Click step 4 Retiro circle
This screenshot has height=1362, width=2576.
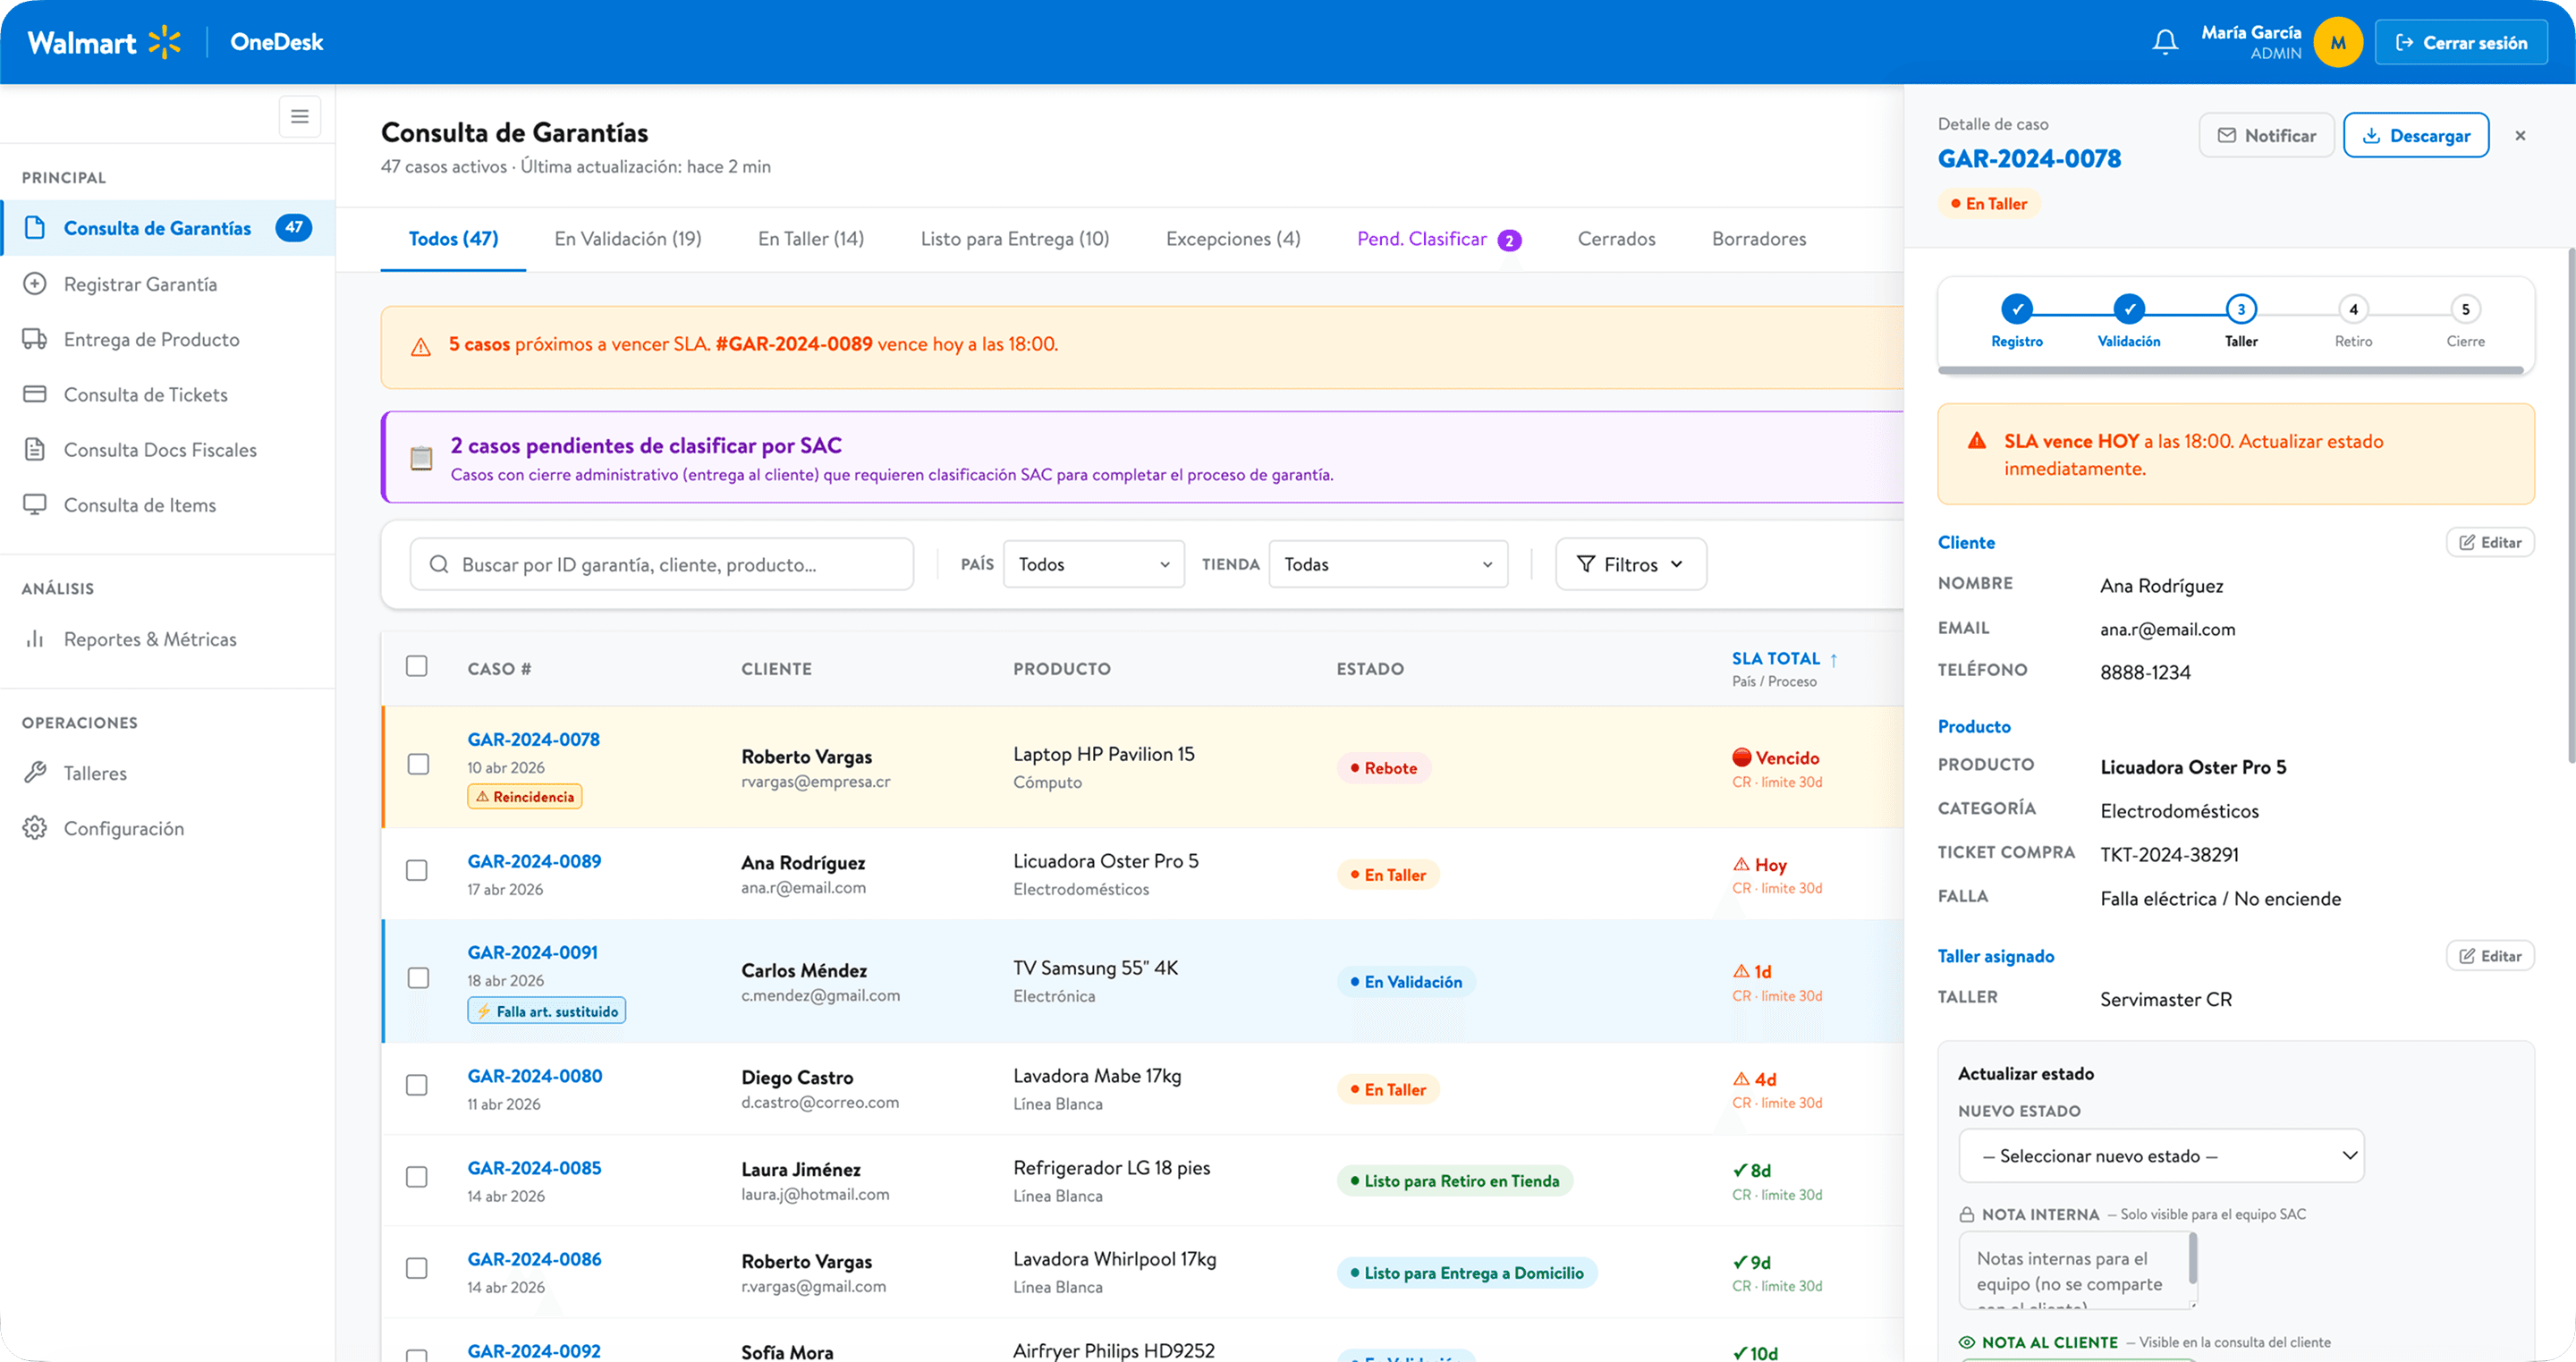point(2352,309)
